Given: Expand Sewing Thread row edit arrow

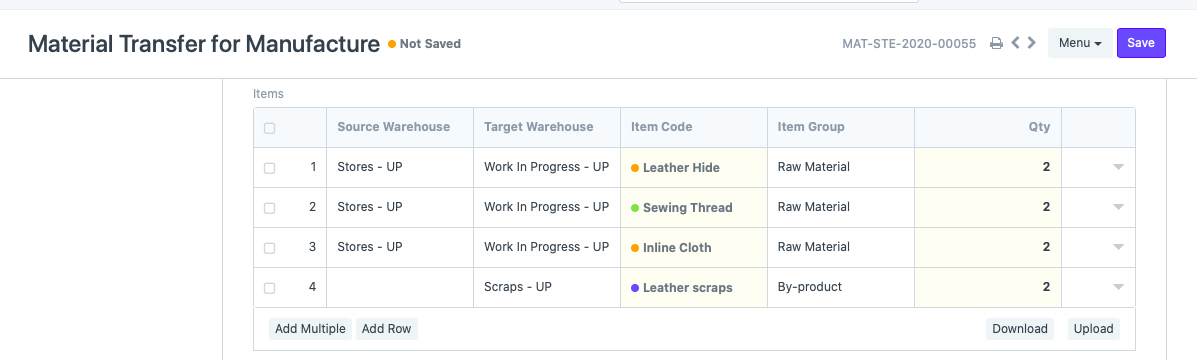Looking at the screenshot, I should coord(1118,207).
